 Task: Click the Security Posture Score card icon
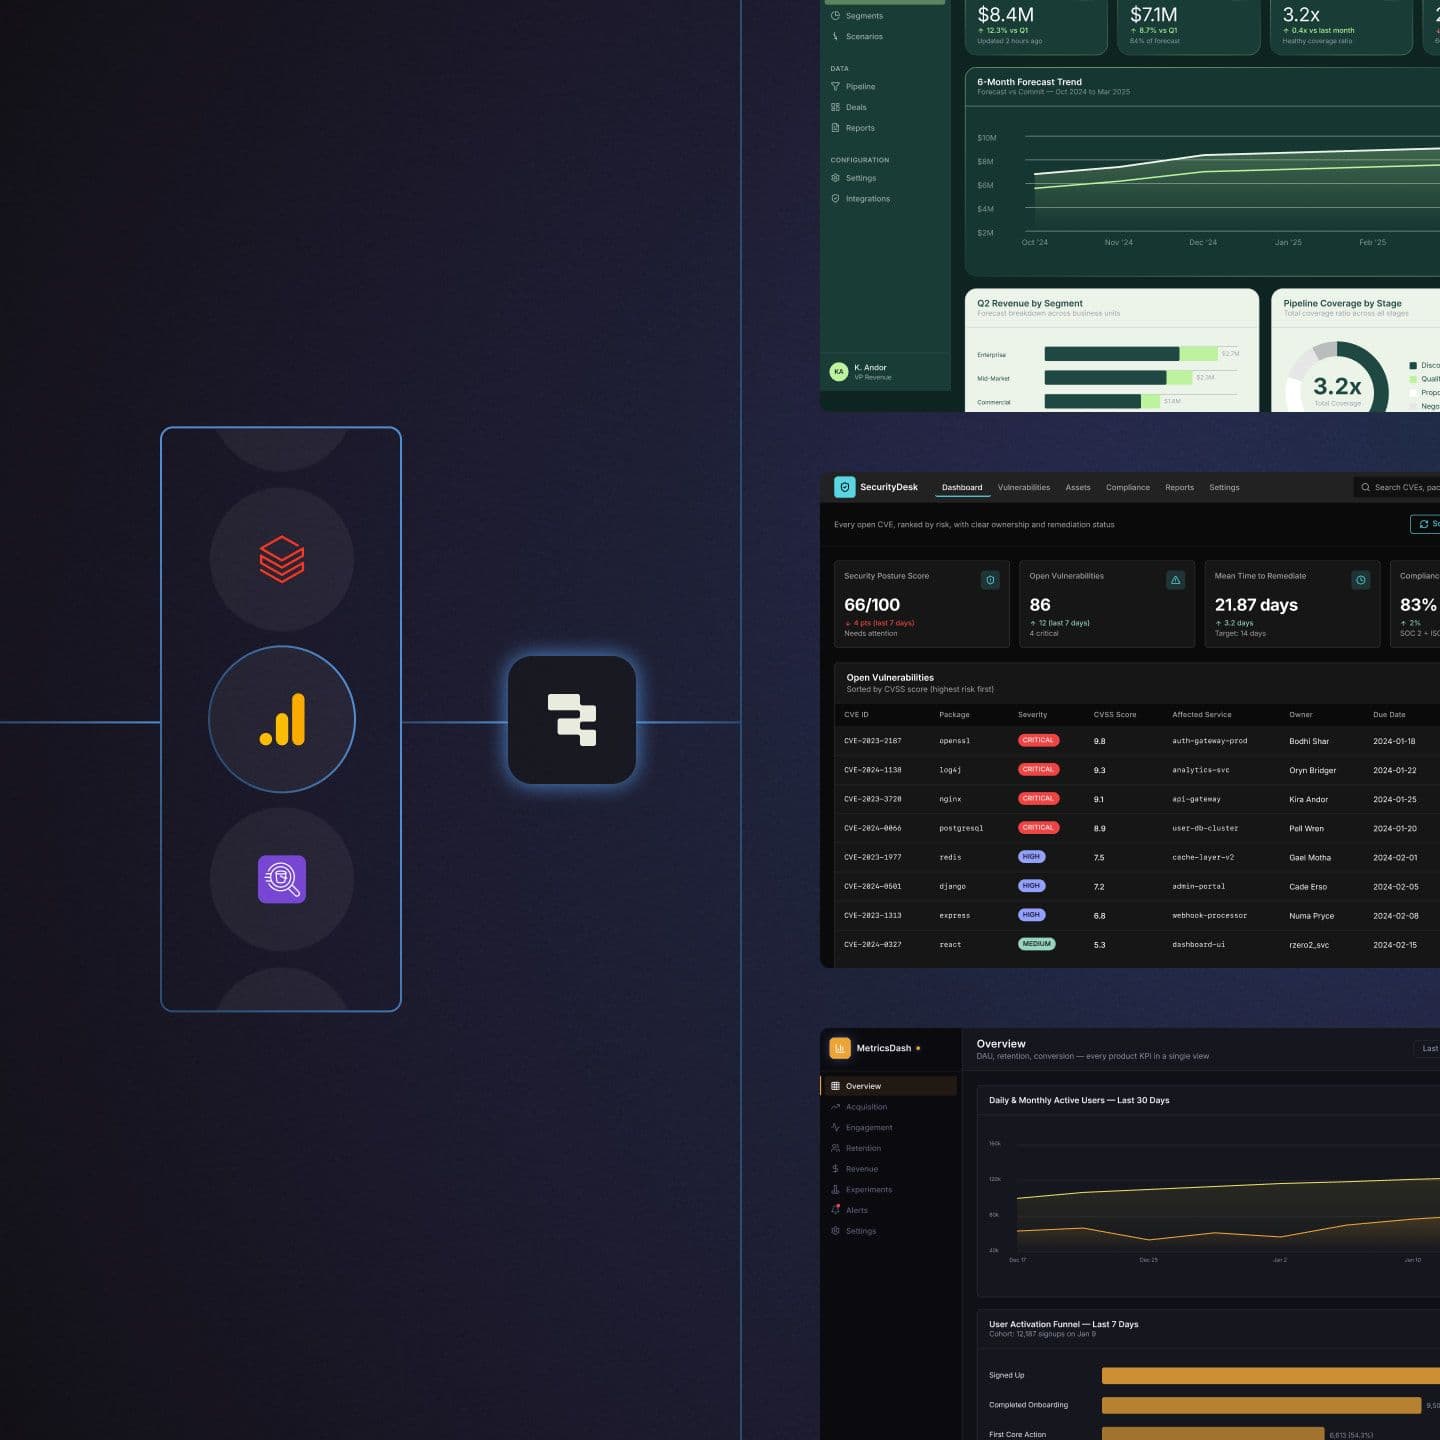click(x=990, y=580)
